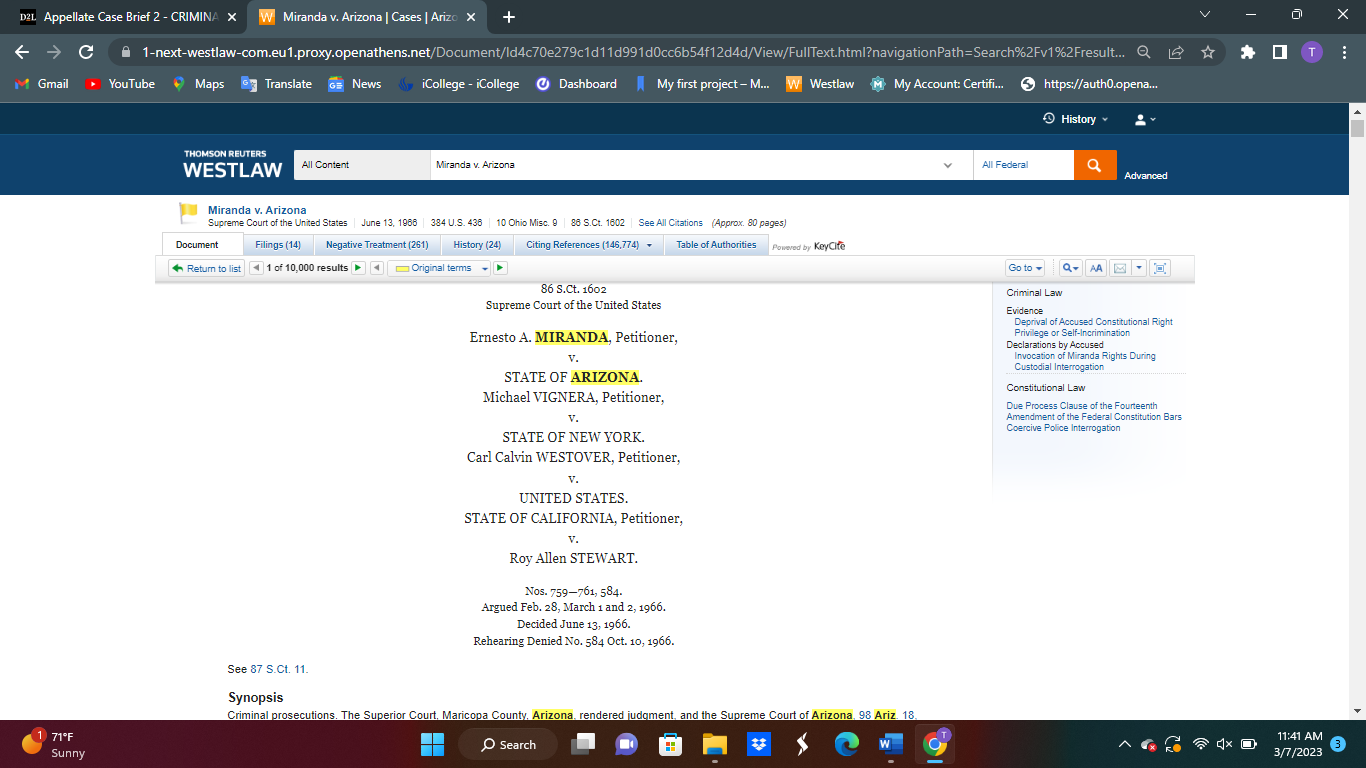Open the Negative Treatment (261) tab
Image resolution: width=1366 pixels, height=768 pixels.
378,244
